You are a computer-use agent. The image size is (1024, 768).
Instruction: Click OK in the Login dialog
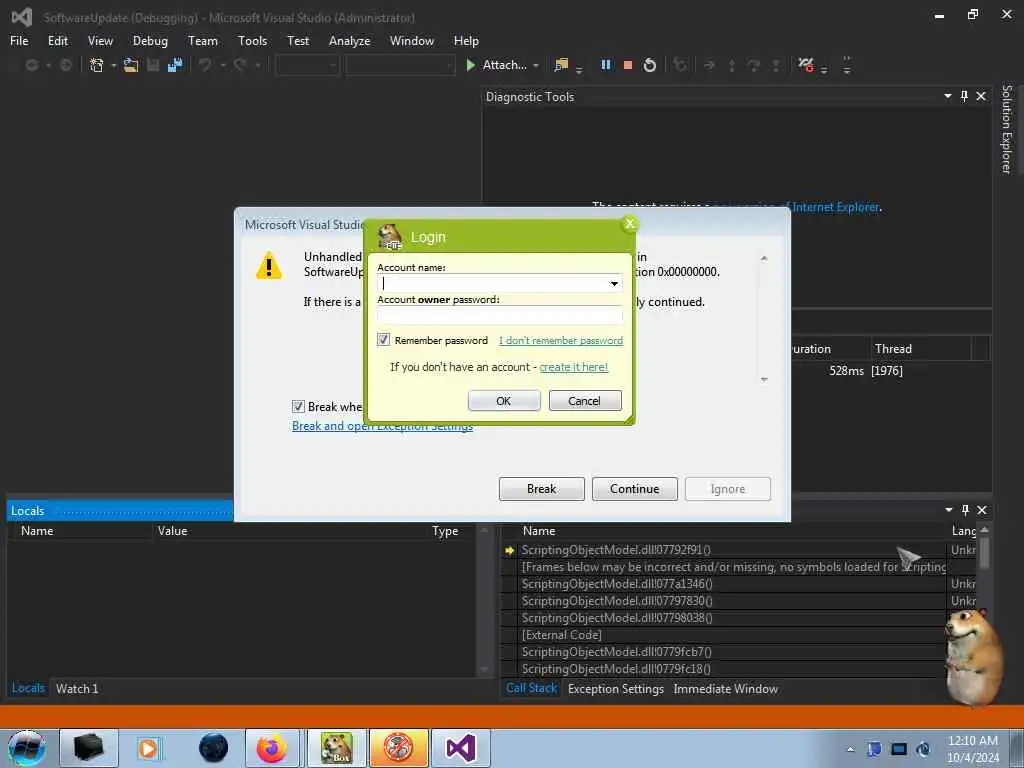pos(504,400)
